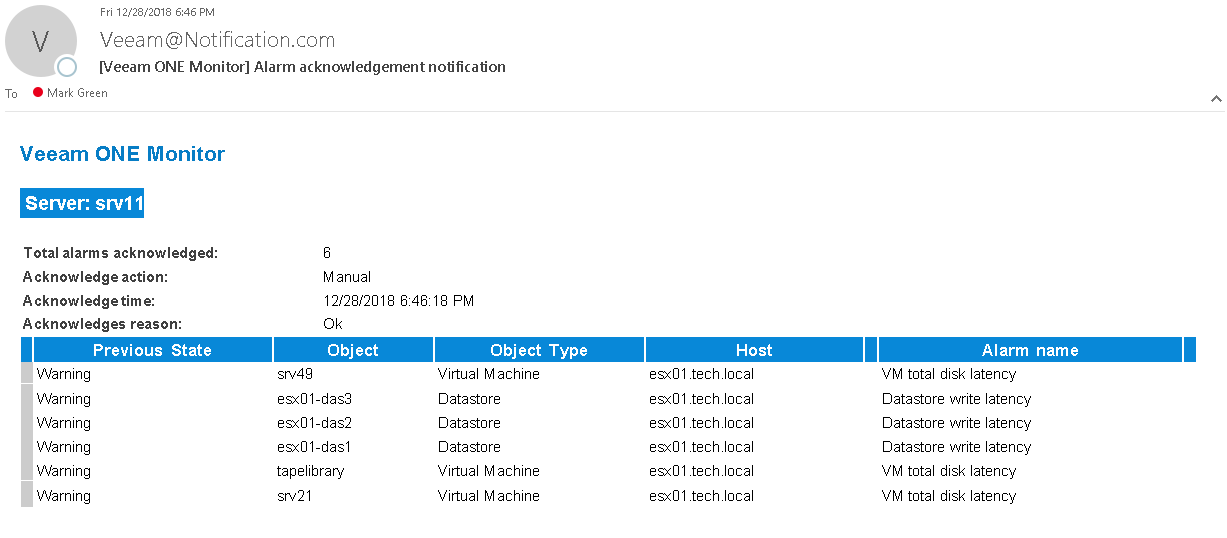Click object esx01-das3
1227x538 pixels.
314,399
